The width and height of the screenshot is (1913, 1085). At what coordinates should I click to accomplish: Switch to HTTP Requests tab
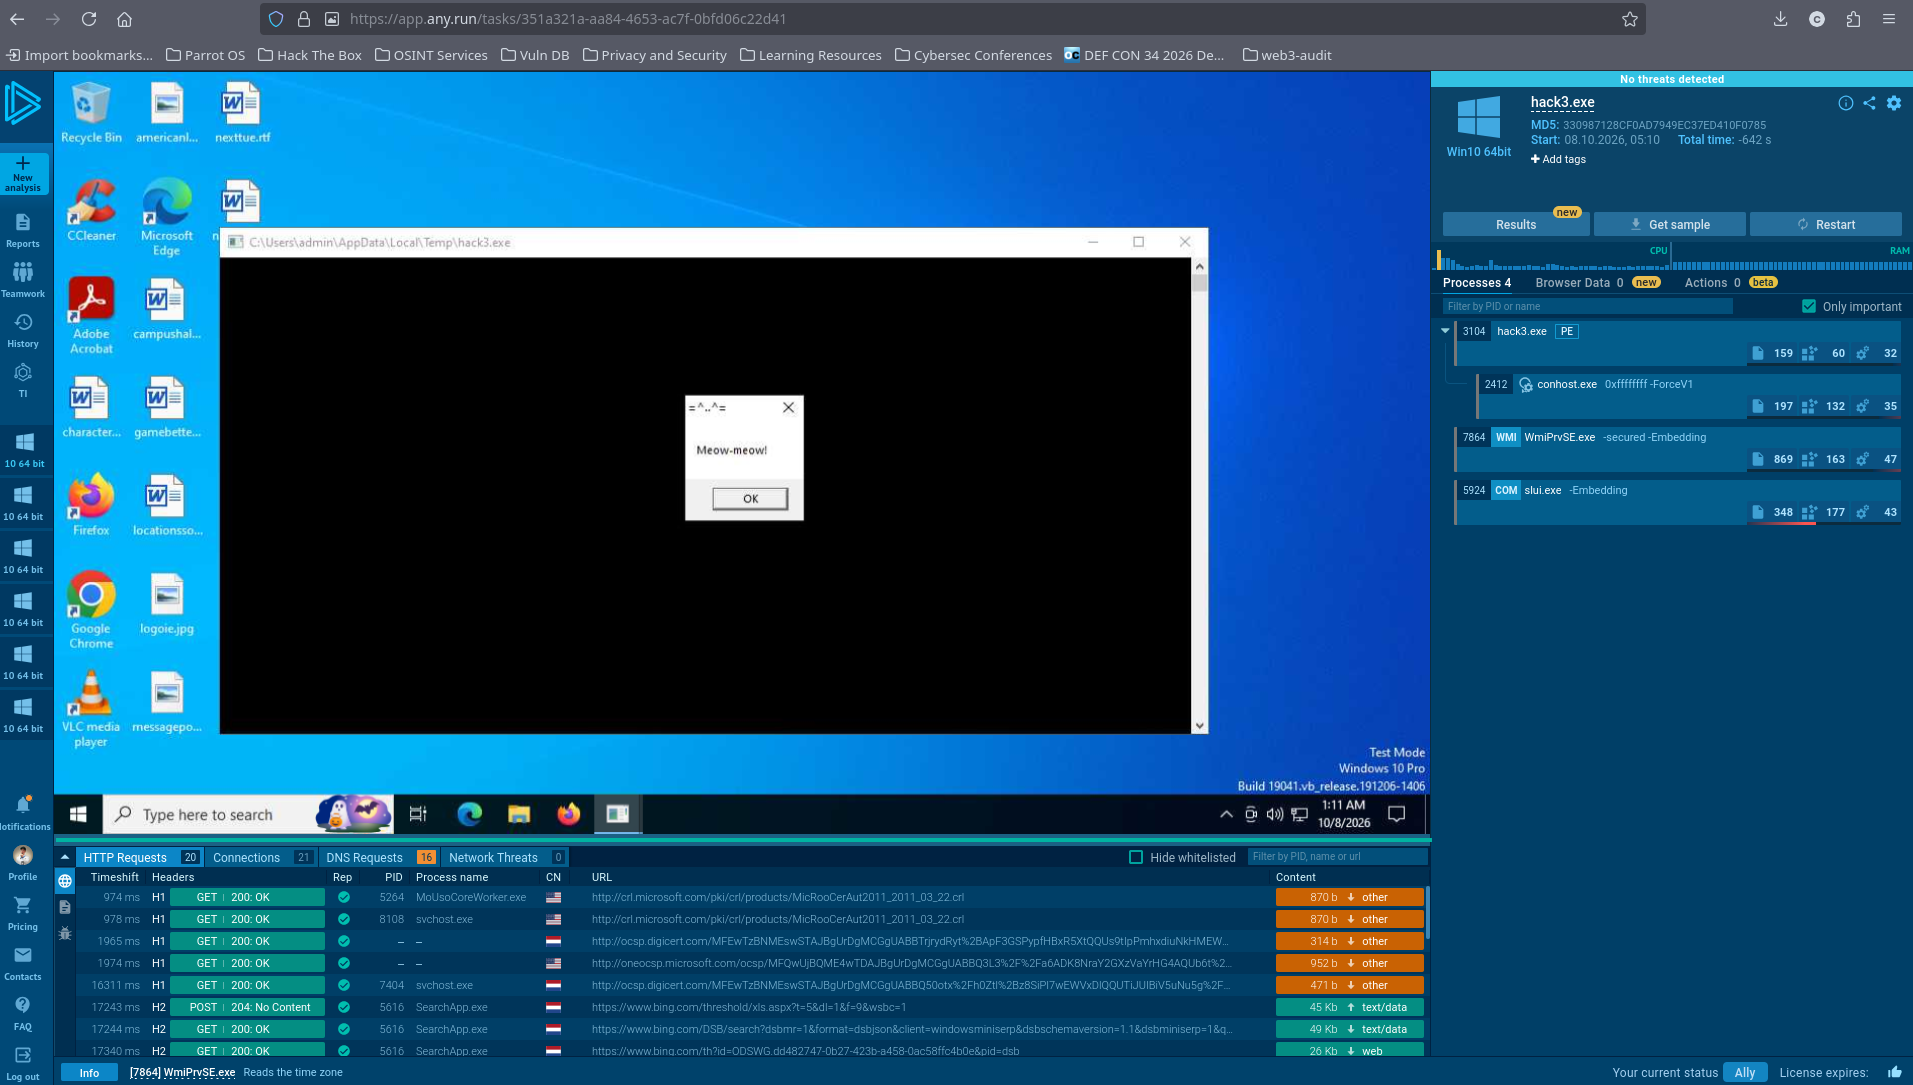[140, 857]
